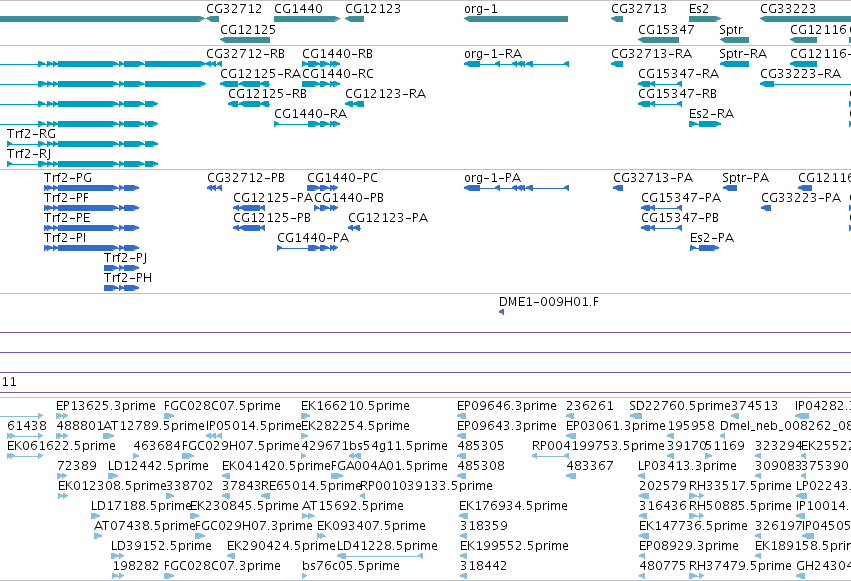
Task: Select EST EK176934.5prime
Action: click(x=513, y=506)
